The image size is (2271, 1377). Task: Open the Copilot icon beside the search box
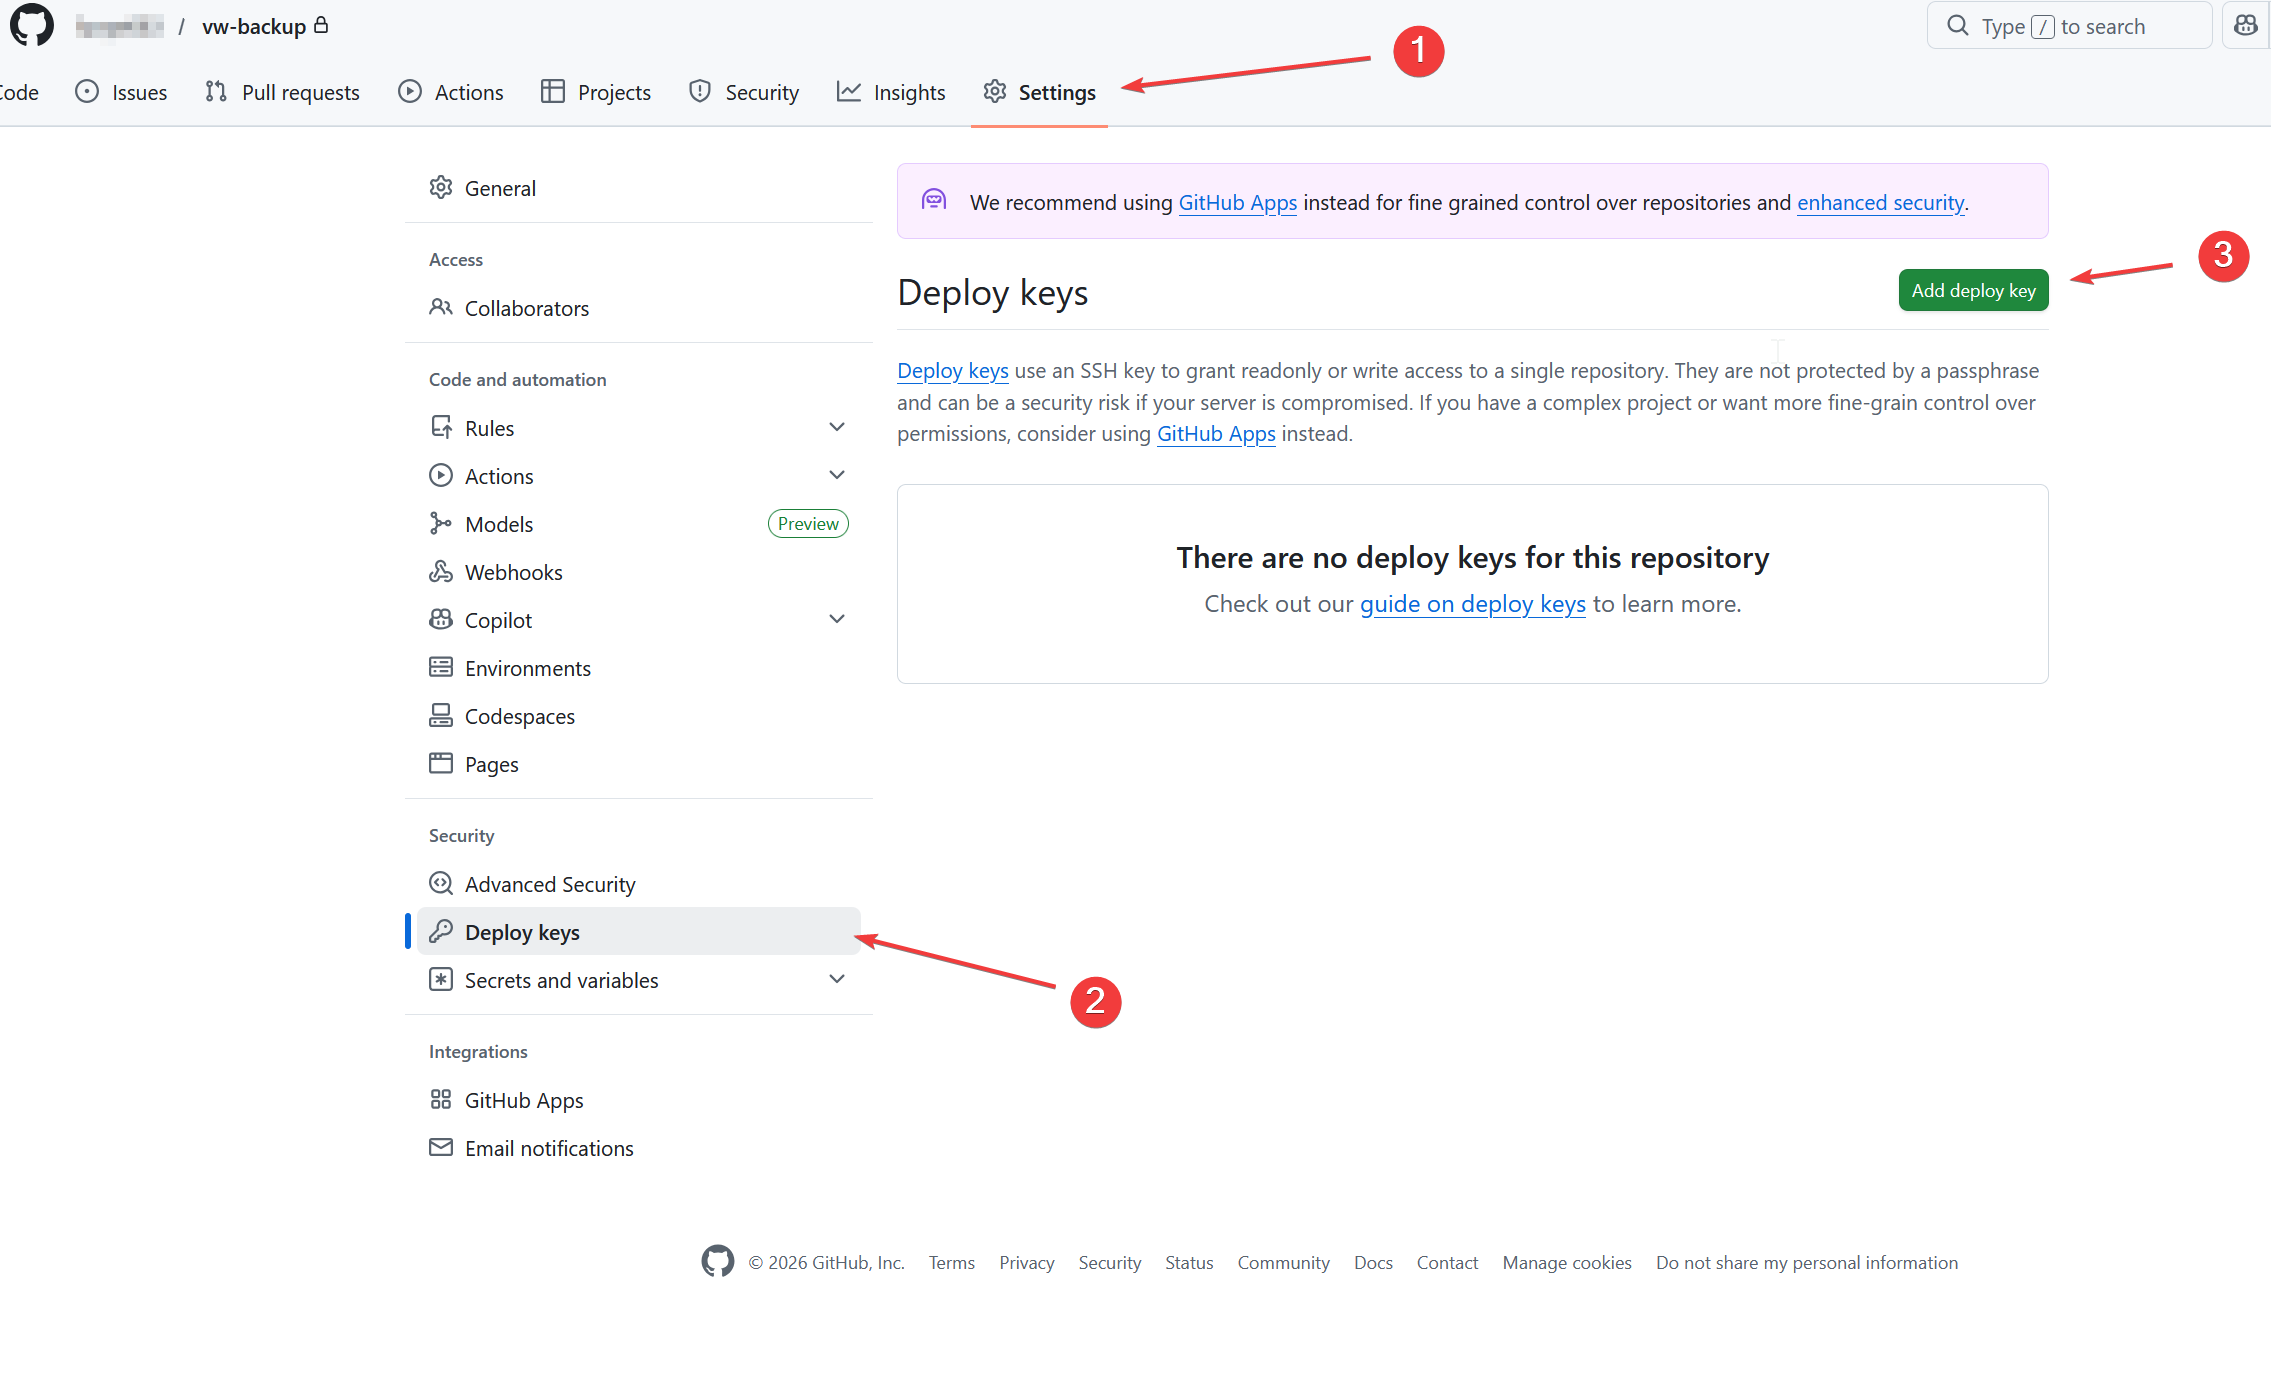coord(2245,26)
